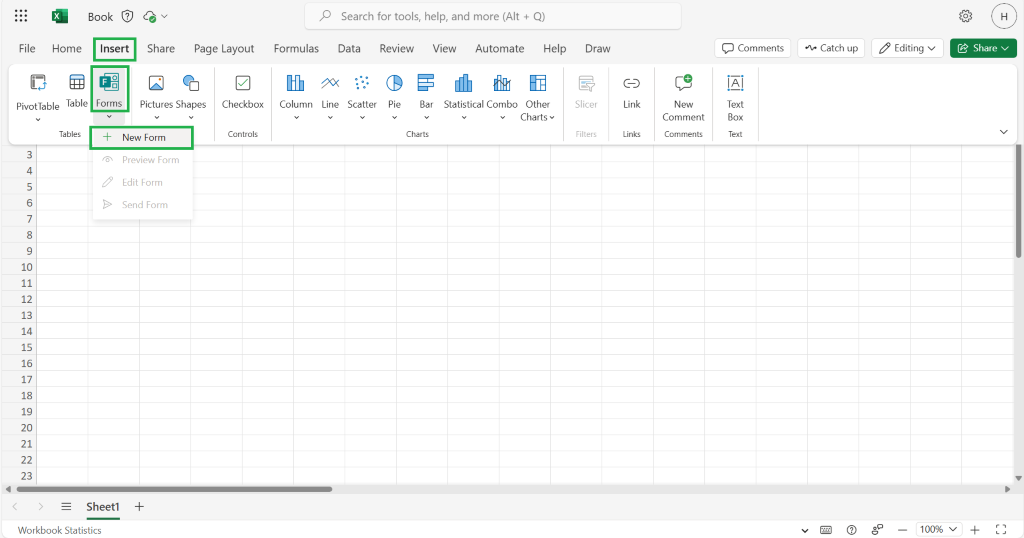The image size is (1024, 538).
Task: Expand the Pie chart dropdown arrow
Action: pos(394,118)
